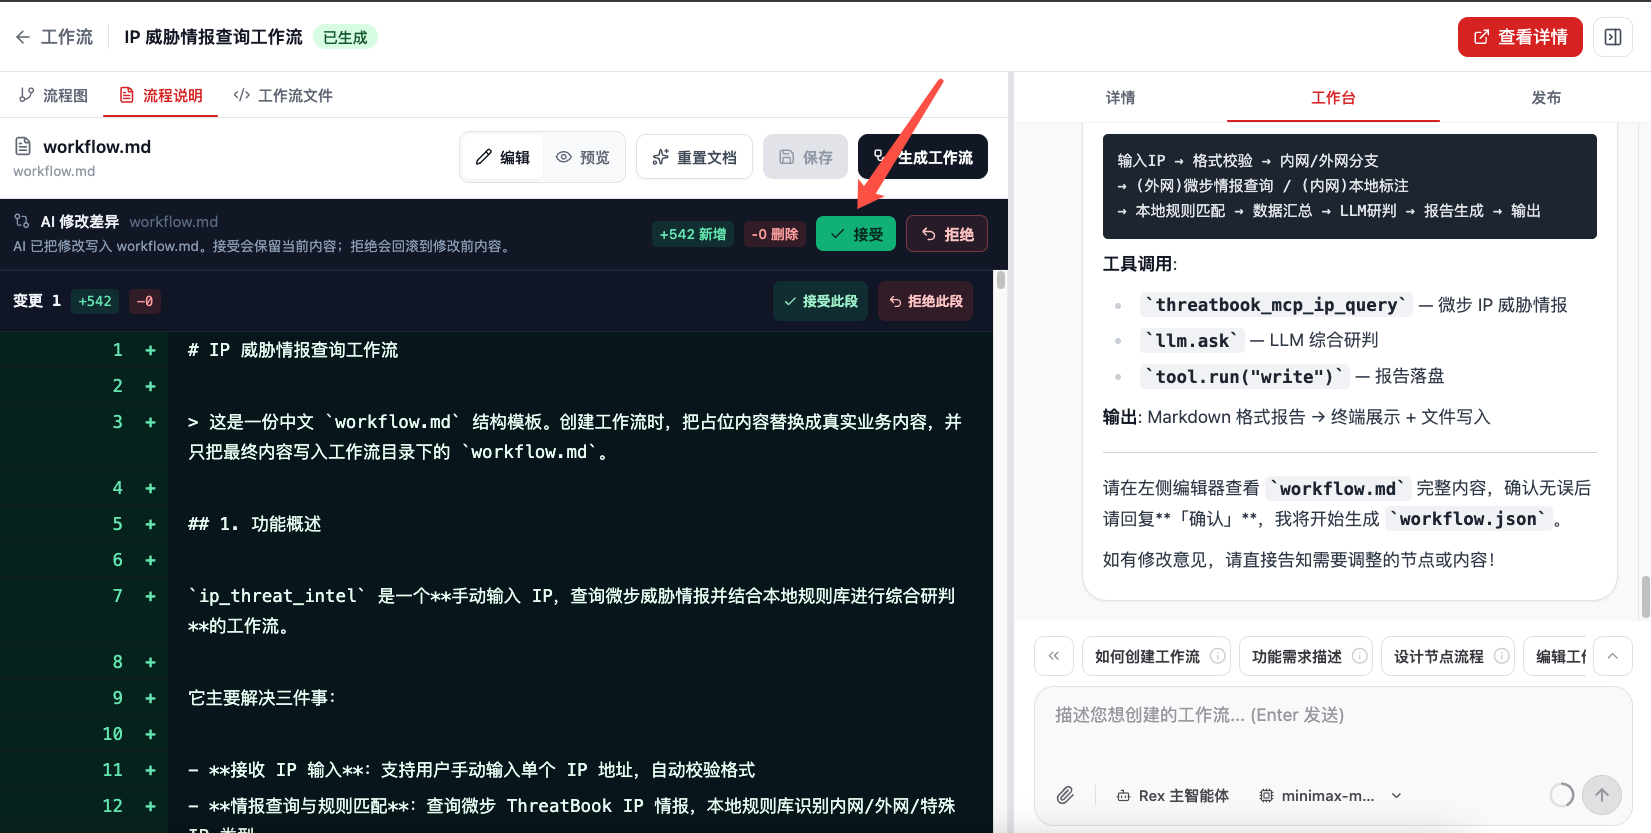Switch to 预览 mode

583,157
